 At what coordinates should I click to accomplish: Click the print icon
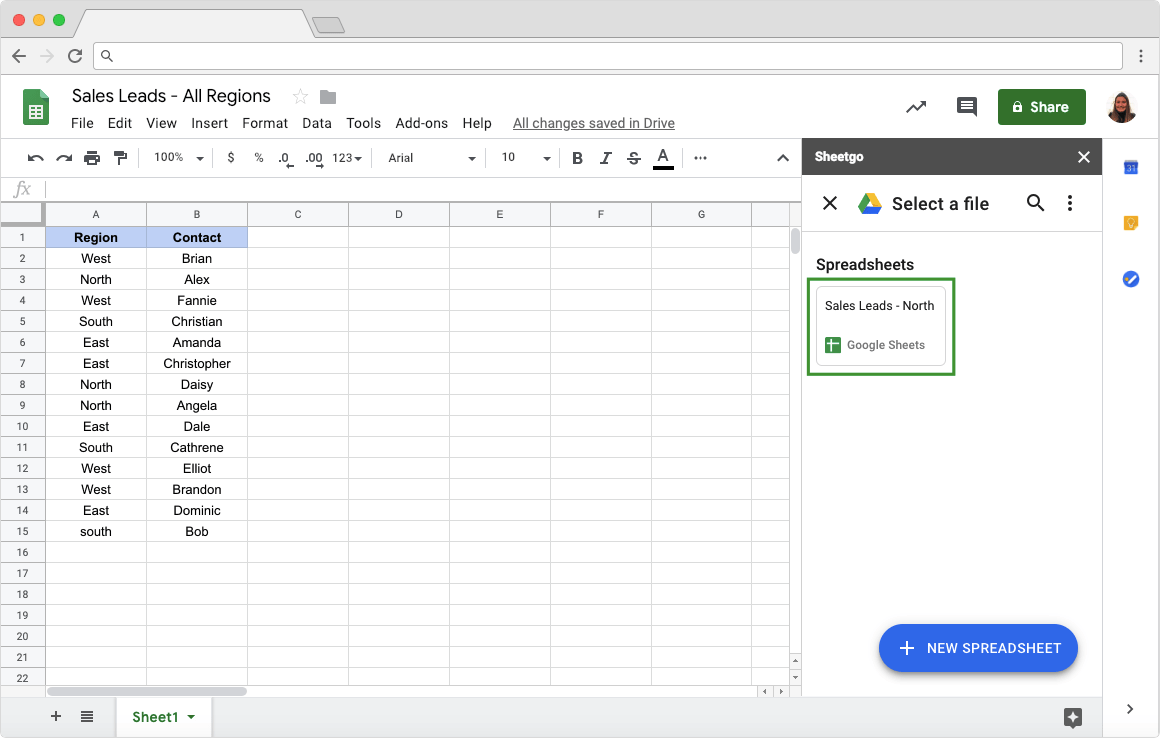92,158
